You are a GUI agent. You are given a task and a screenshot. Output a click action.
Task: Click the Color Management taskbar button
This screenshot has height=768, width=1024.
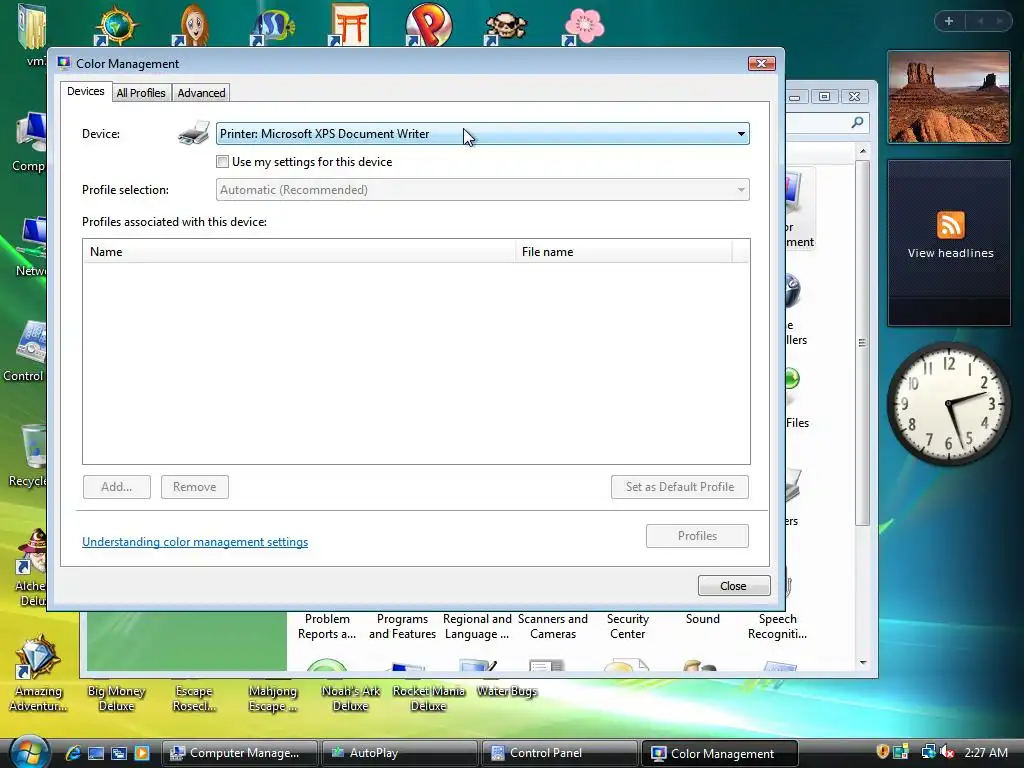720,753
